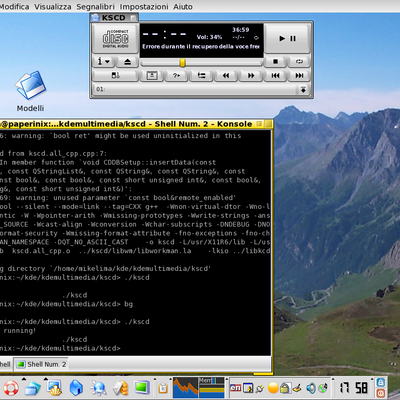Screen dimensions: 400x400
Task: Open the Home folder icon in panel
Action: click(76, 388)
